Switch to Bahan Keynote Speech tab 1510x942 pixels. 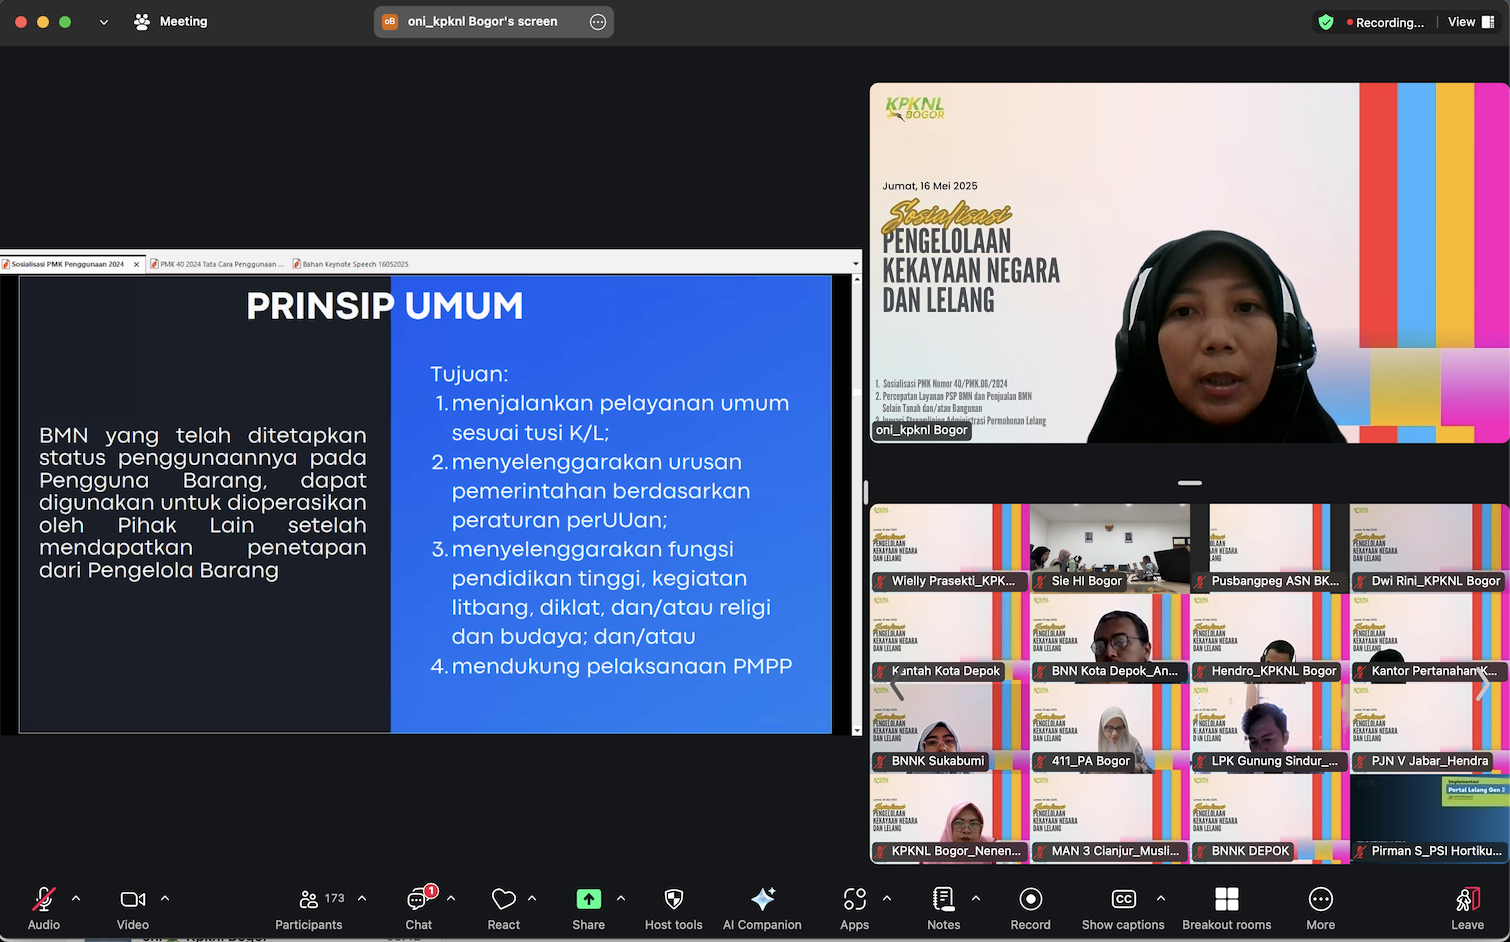pos(354,264)
